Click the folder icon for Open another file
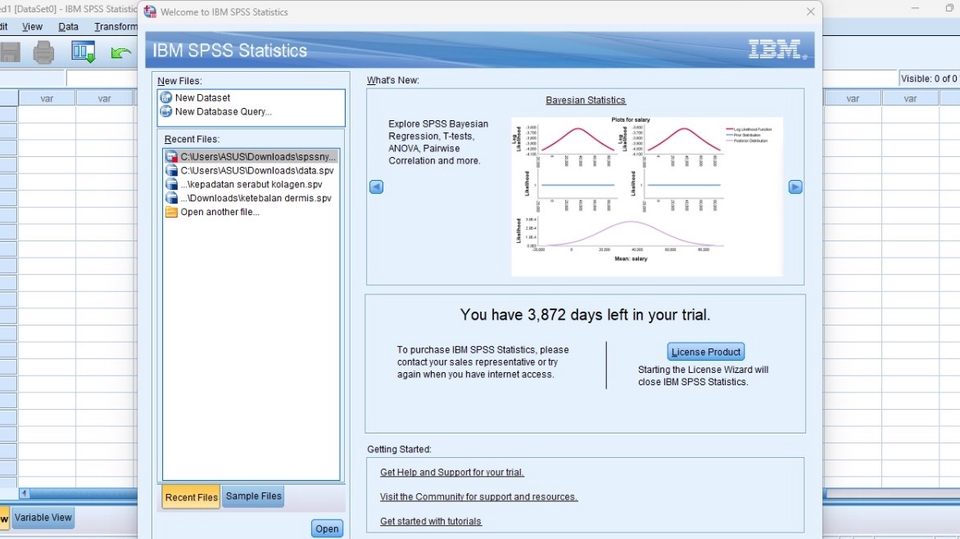 click(171, 212)
